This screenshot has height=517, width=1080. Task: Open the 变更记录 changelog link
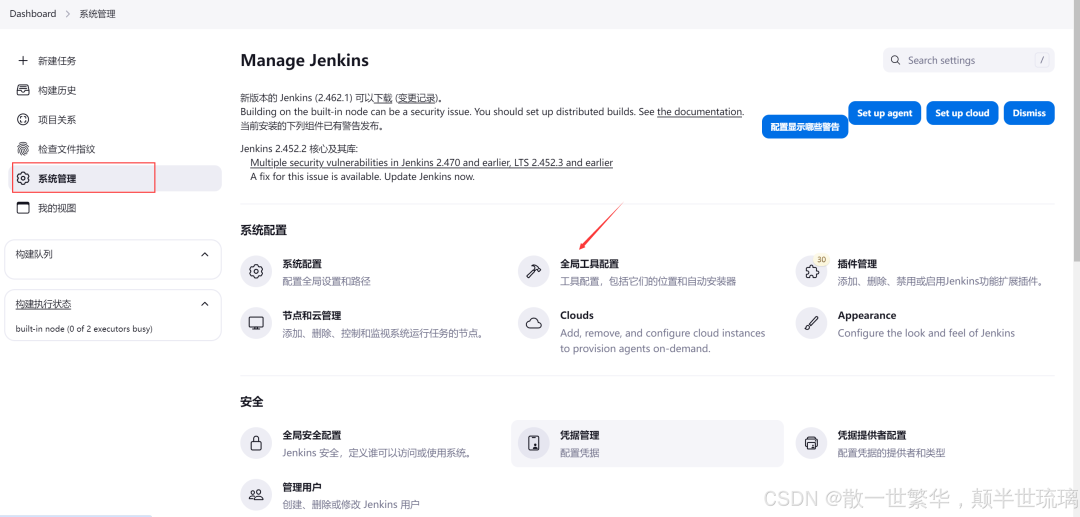(x=417, y=98)
